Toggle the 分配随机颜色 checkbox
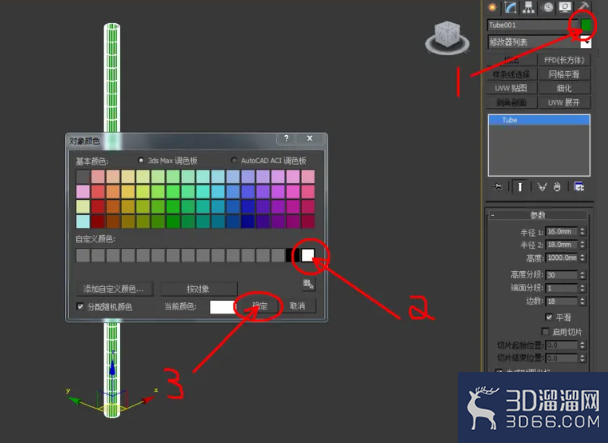The height and width of the screenshot is (443, 608). (x=80, y=307)
